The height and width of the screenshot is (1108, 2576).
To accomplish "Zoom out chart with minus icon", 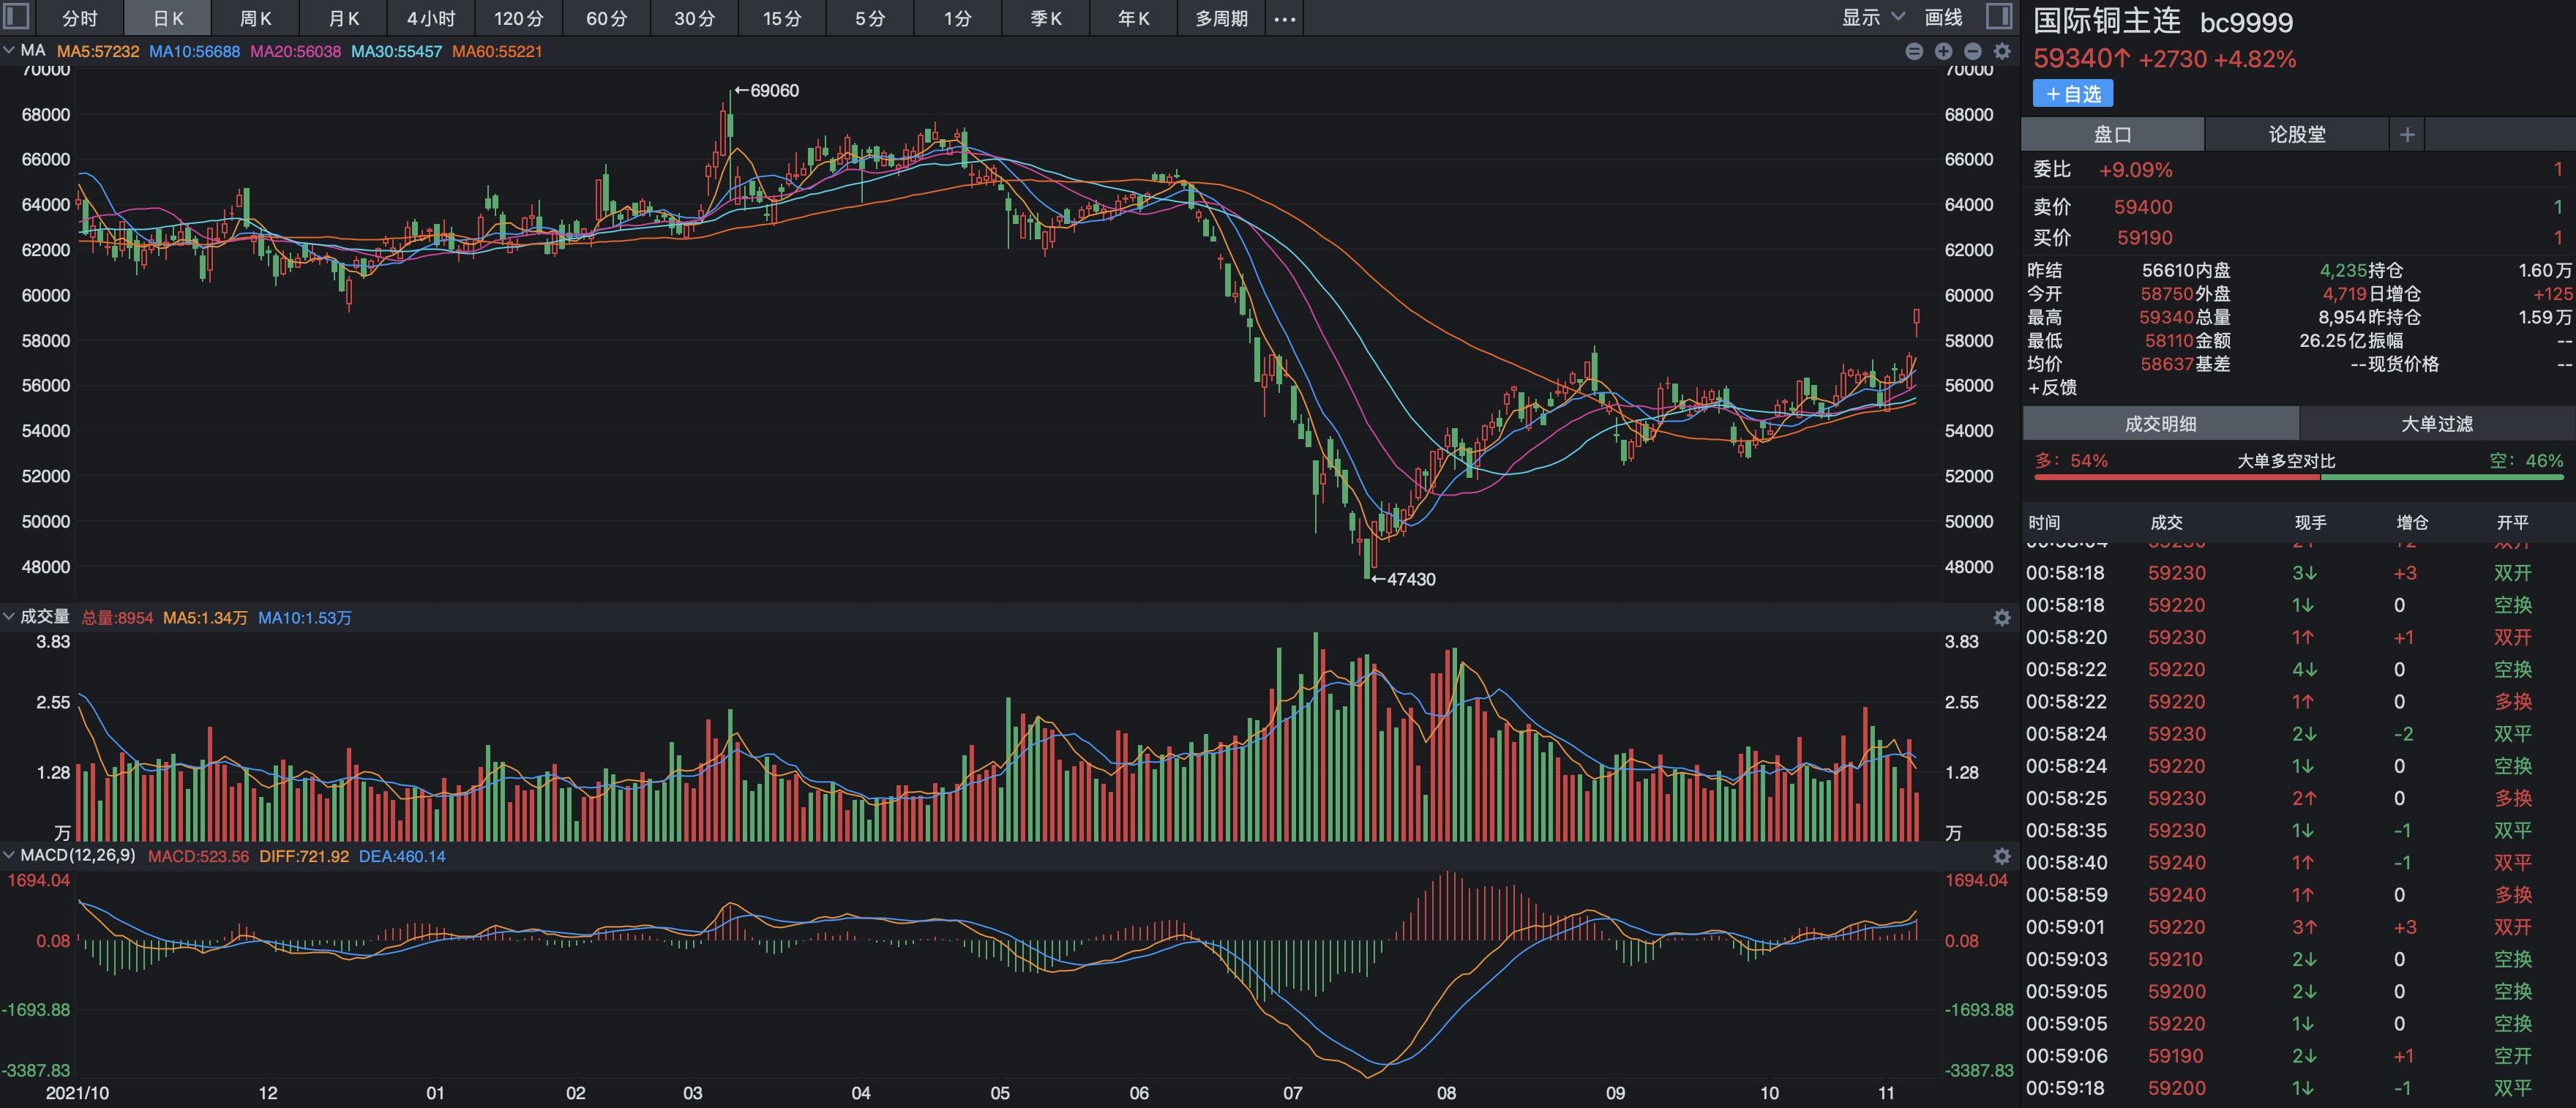I will coord(1973,51).
